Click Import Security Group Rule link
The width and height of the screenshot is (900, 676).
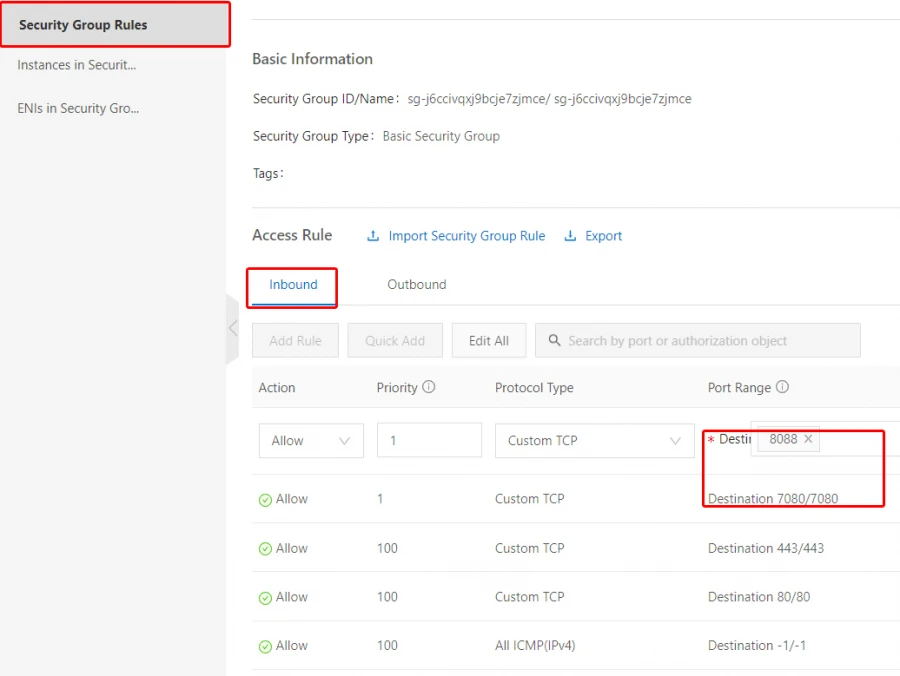467,236
